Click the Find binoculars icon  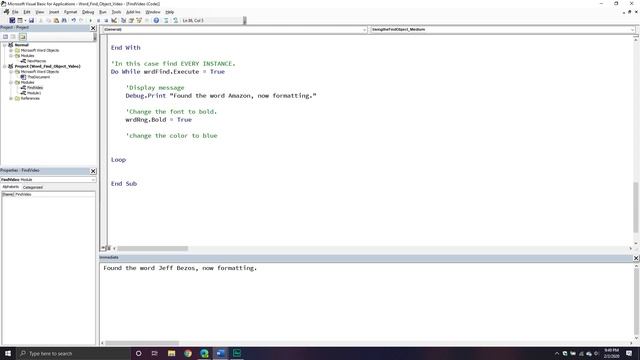click(64, 20)
